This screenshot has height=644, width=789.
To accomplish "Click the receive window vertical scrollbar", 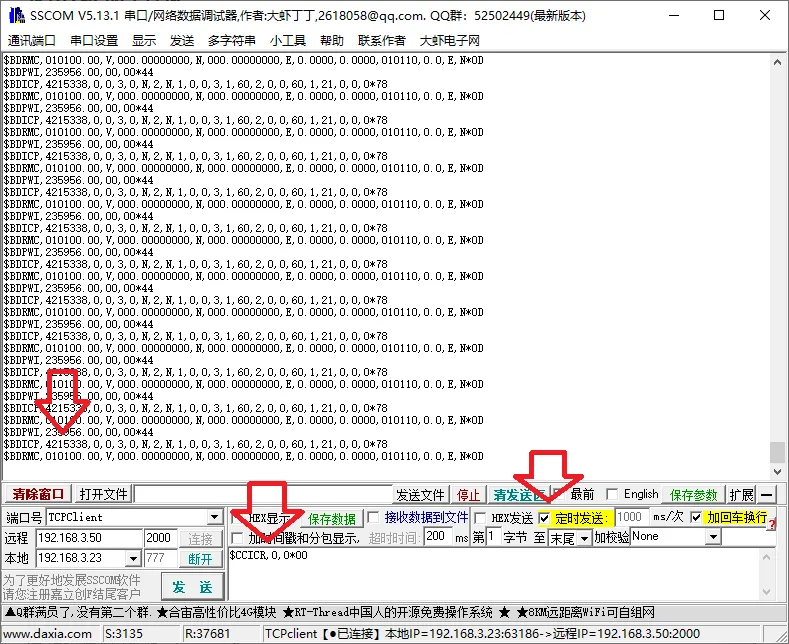I will 777,250.
